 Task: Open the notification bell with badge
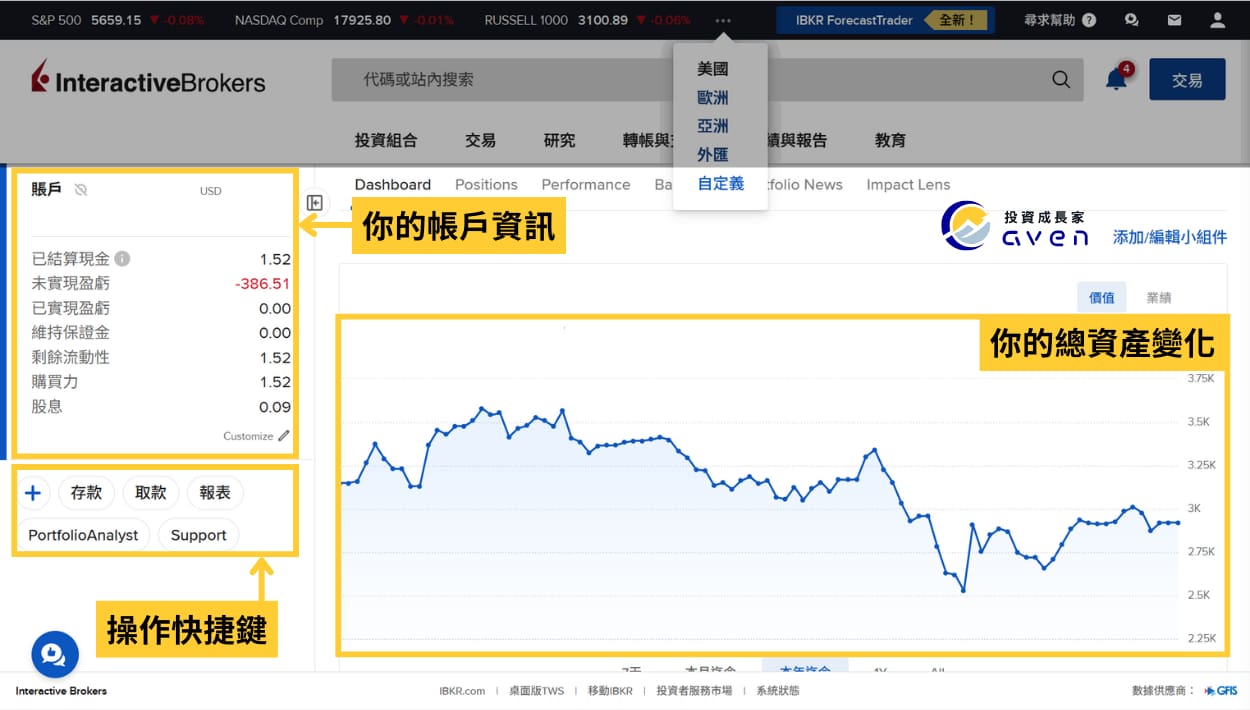coord(1118,78)
